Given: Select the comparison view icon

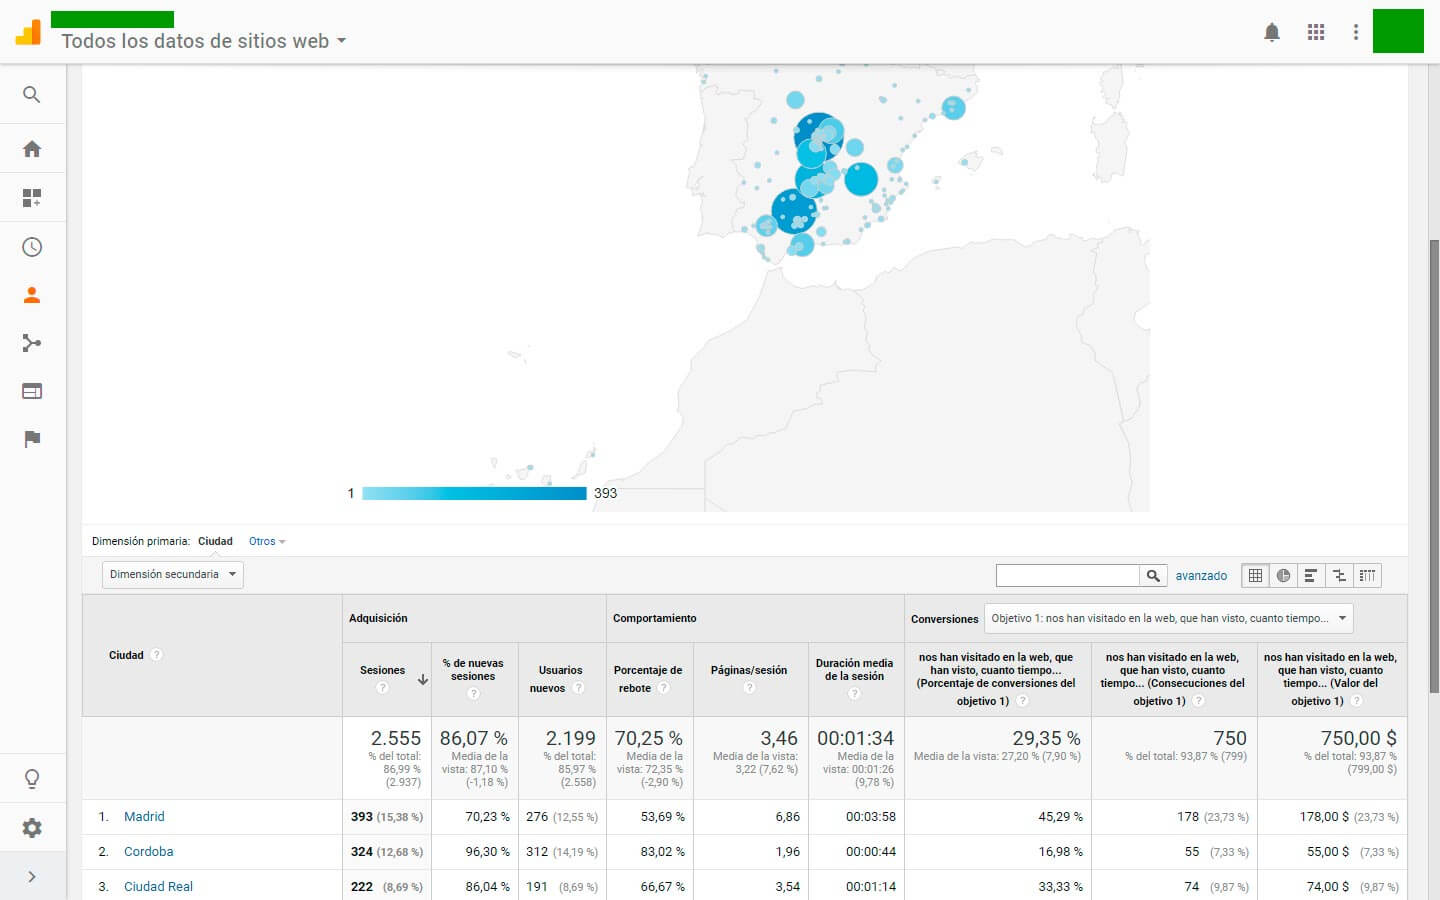Looking at the screenshot, I should pyautogui.click(x=1339, y=575).
